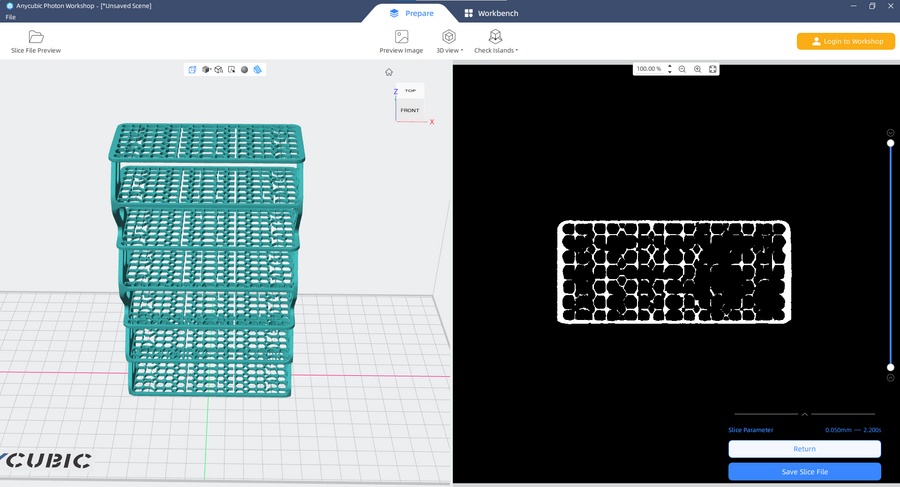
Task: Select the gray sphere shading icon
Action: [244, 70]
